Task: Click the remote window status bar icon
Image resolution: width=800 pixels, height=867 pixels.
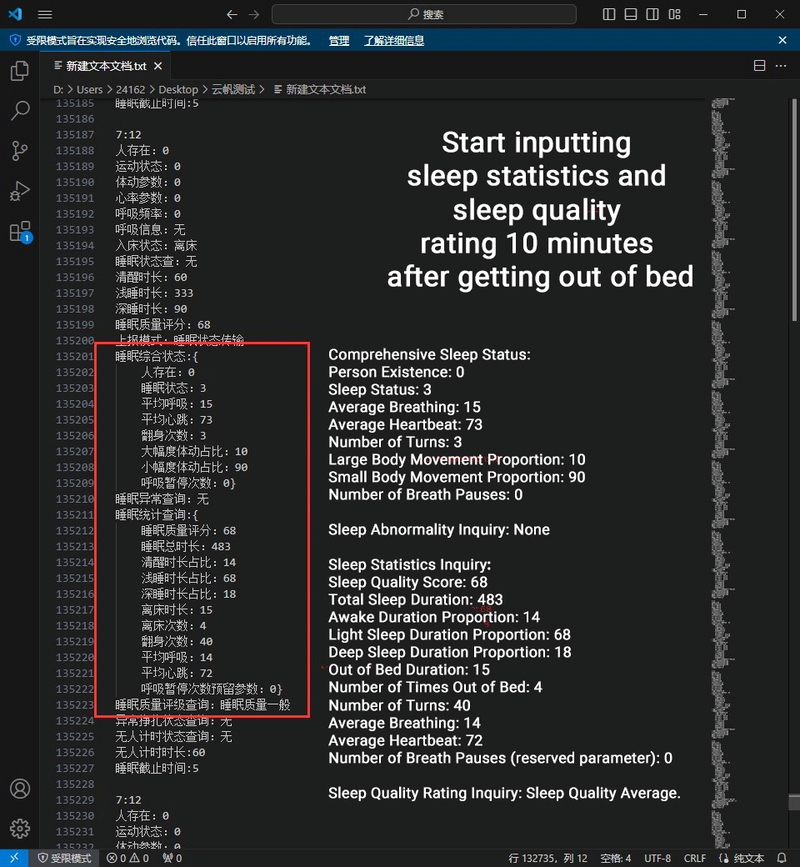Action: click(x=15, y=858)
